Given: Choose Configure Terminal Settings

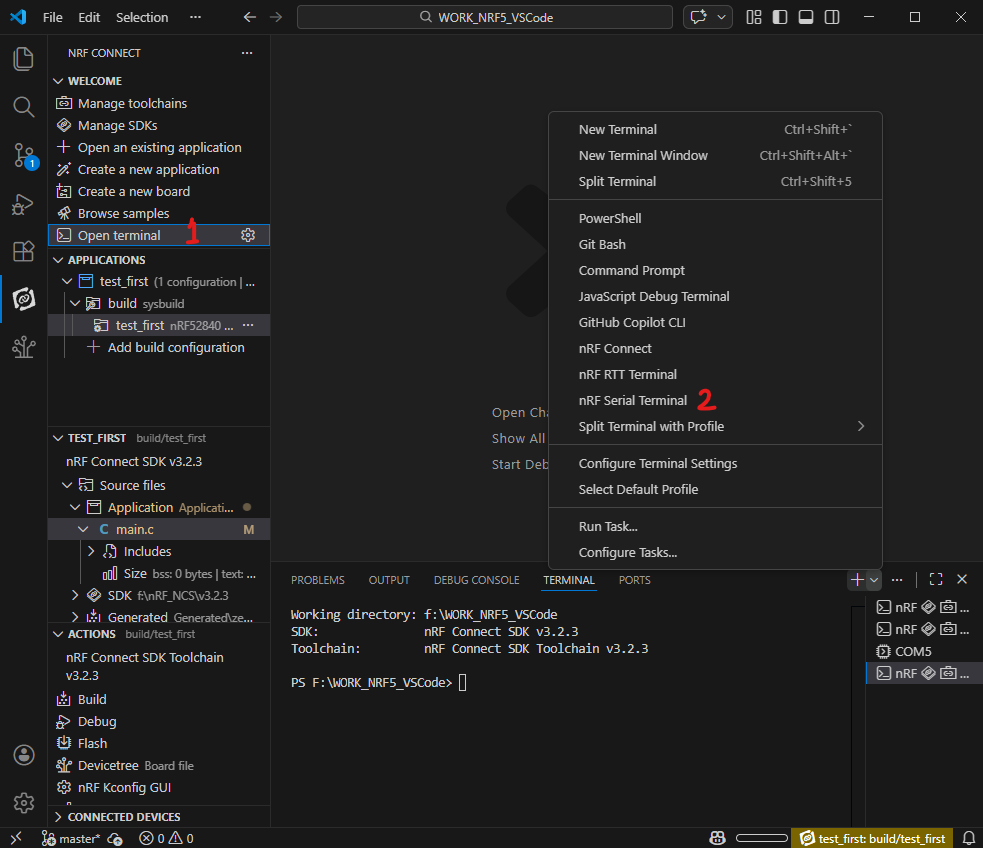Looking at the screenshot, I should 715,464.
